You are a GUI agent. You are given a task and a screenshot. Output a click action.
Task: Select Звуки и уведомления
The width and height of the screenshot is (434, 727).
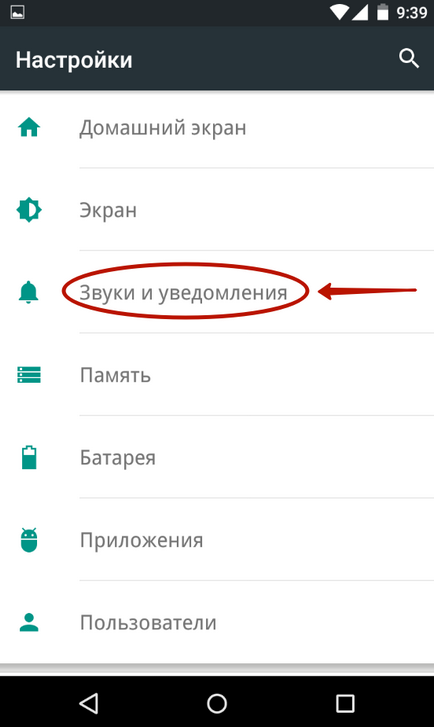pyautogui.click(x=217, y=293)
